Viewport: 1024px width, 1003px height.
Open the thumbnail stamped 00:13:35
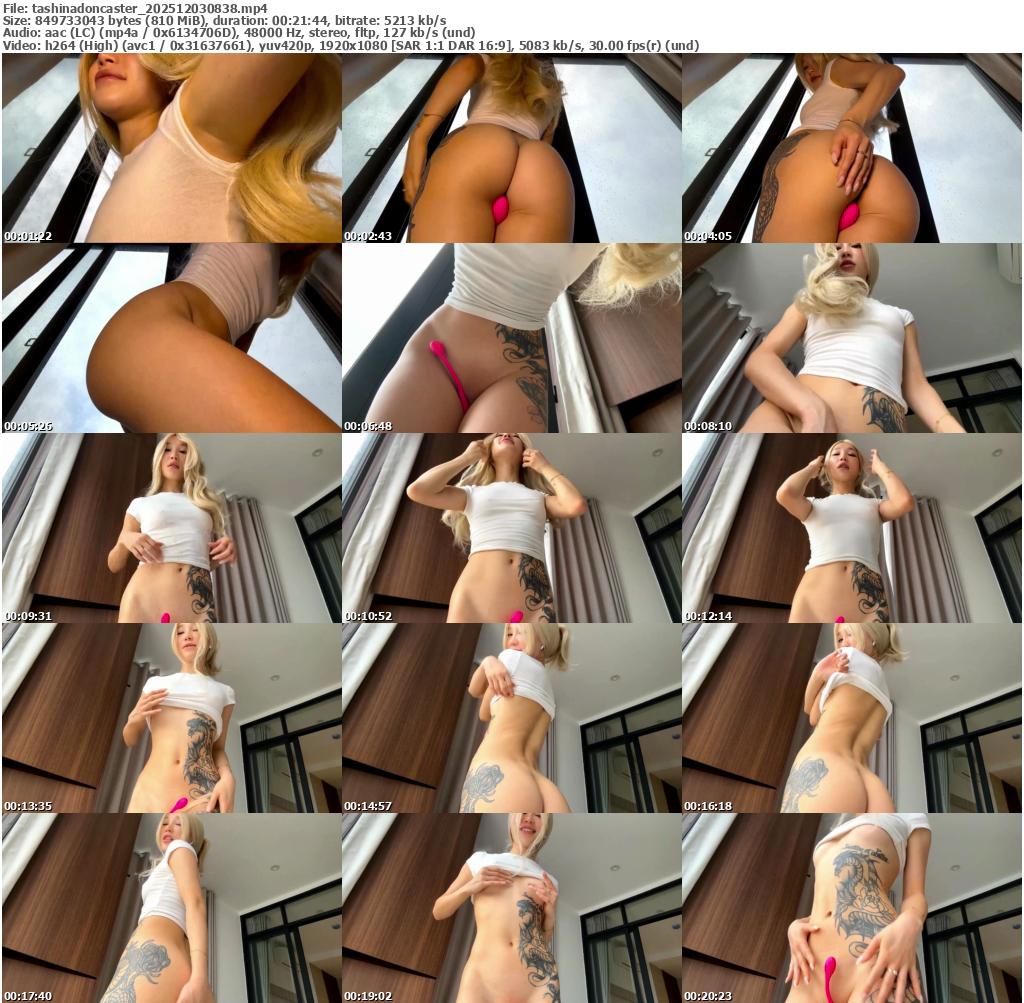click(172, 718)
